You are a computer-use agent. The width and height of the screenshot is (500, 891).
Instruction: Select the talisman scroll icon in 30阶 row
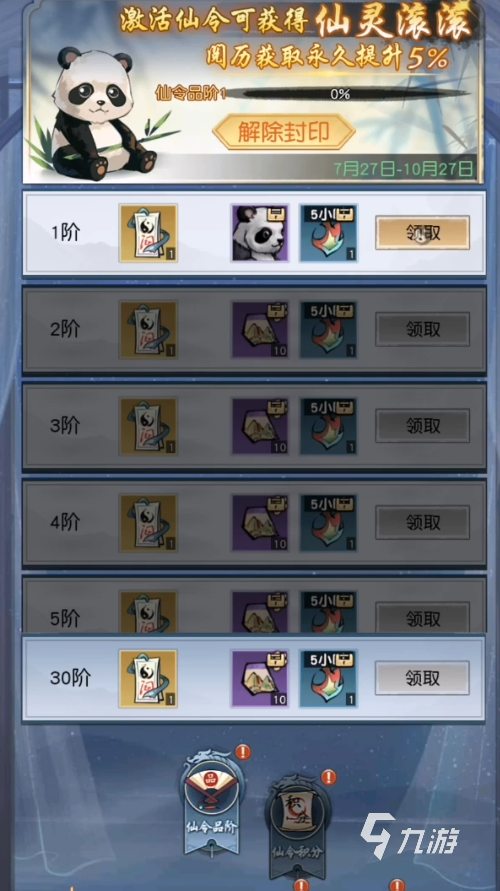[148, 678]
